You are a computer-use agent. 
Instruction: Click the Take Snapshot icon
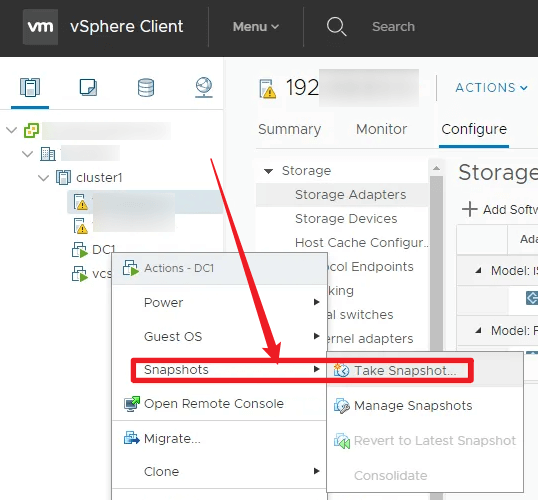click(341, 370)
